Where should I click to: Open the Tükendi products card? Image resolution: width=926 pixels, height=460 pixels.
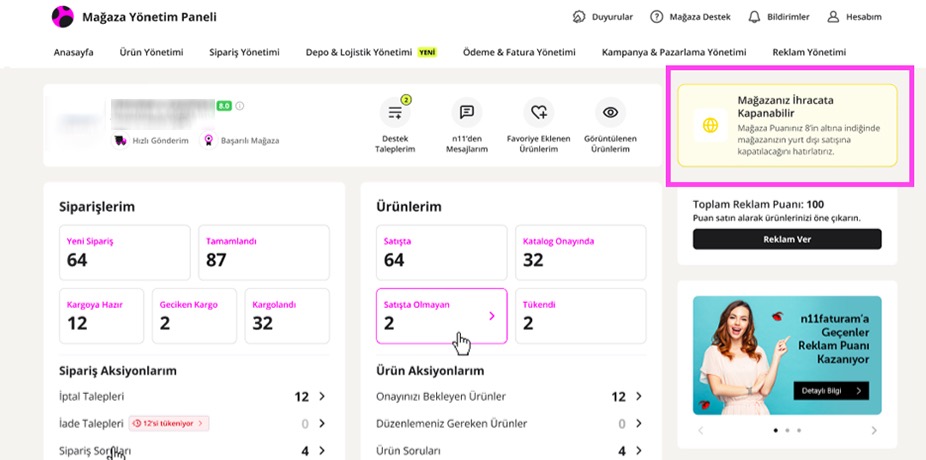point(581,316)
